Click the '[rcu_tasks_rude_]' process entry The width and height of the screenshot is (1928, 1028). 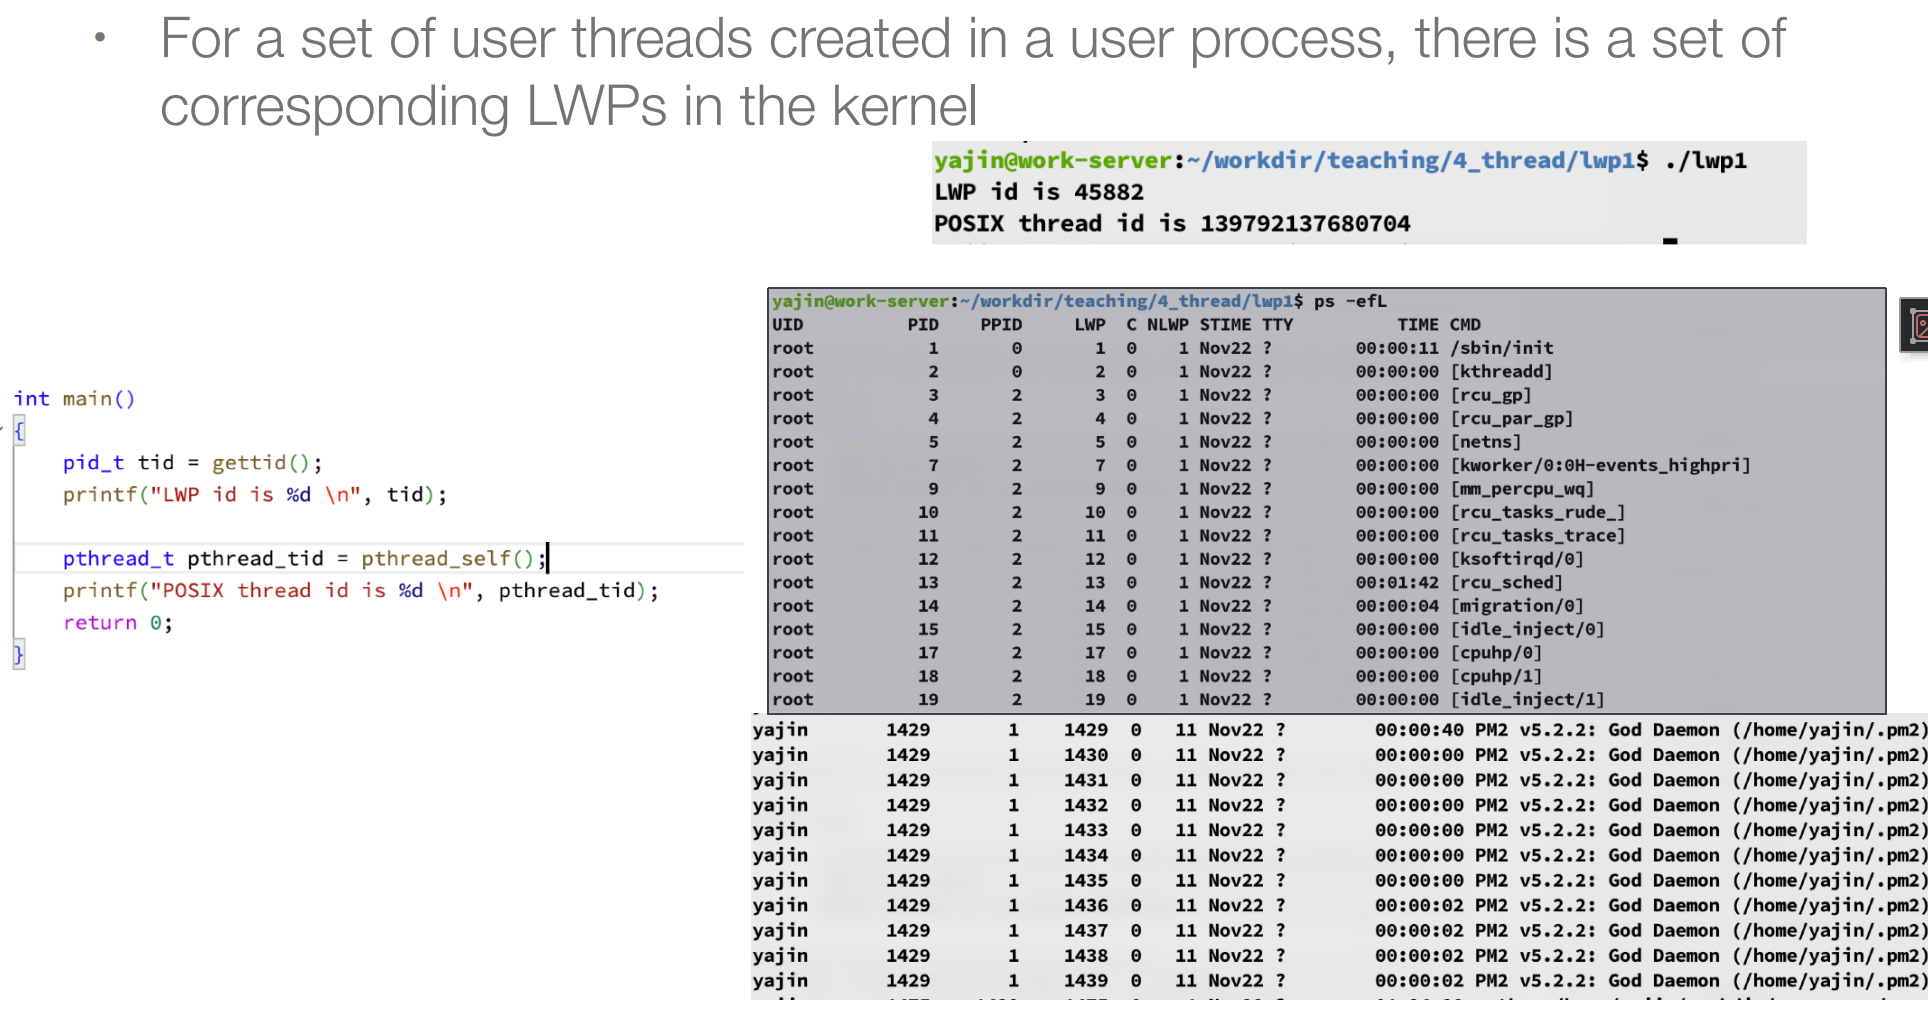tap(1538, 513)
